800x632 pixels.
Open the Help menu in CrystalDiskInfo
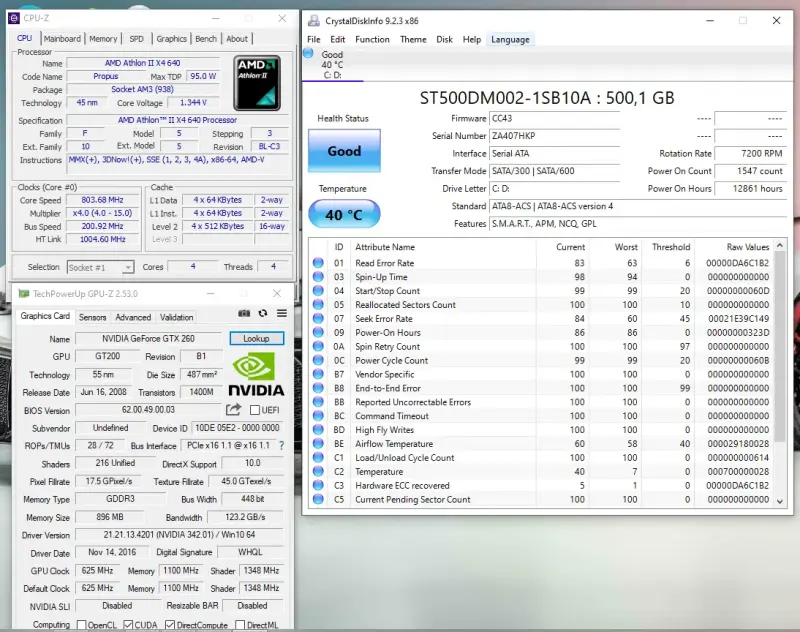pyautogui.click(x=471, y=39)
